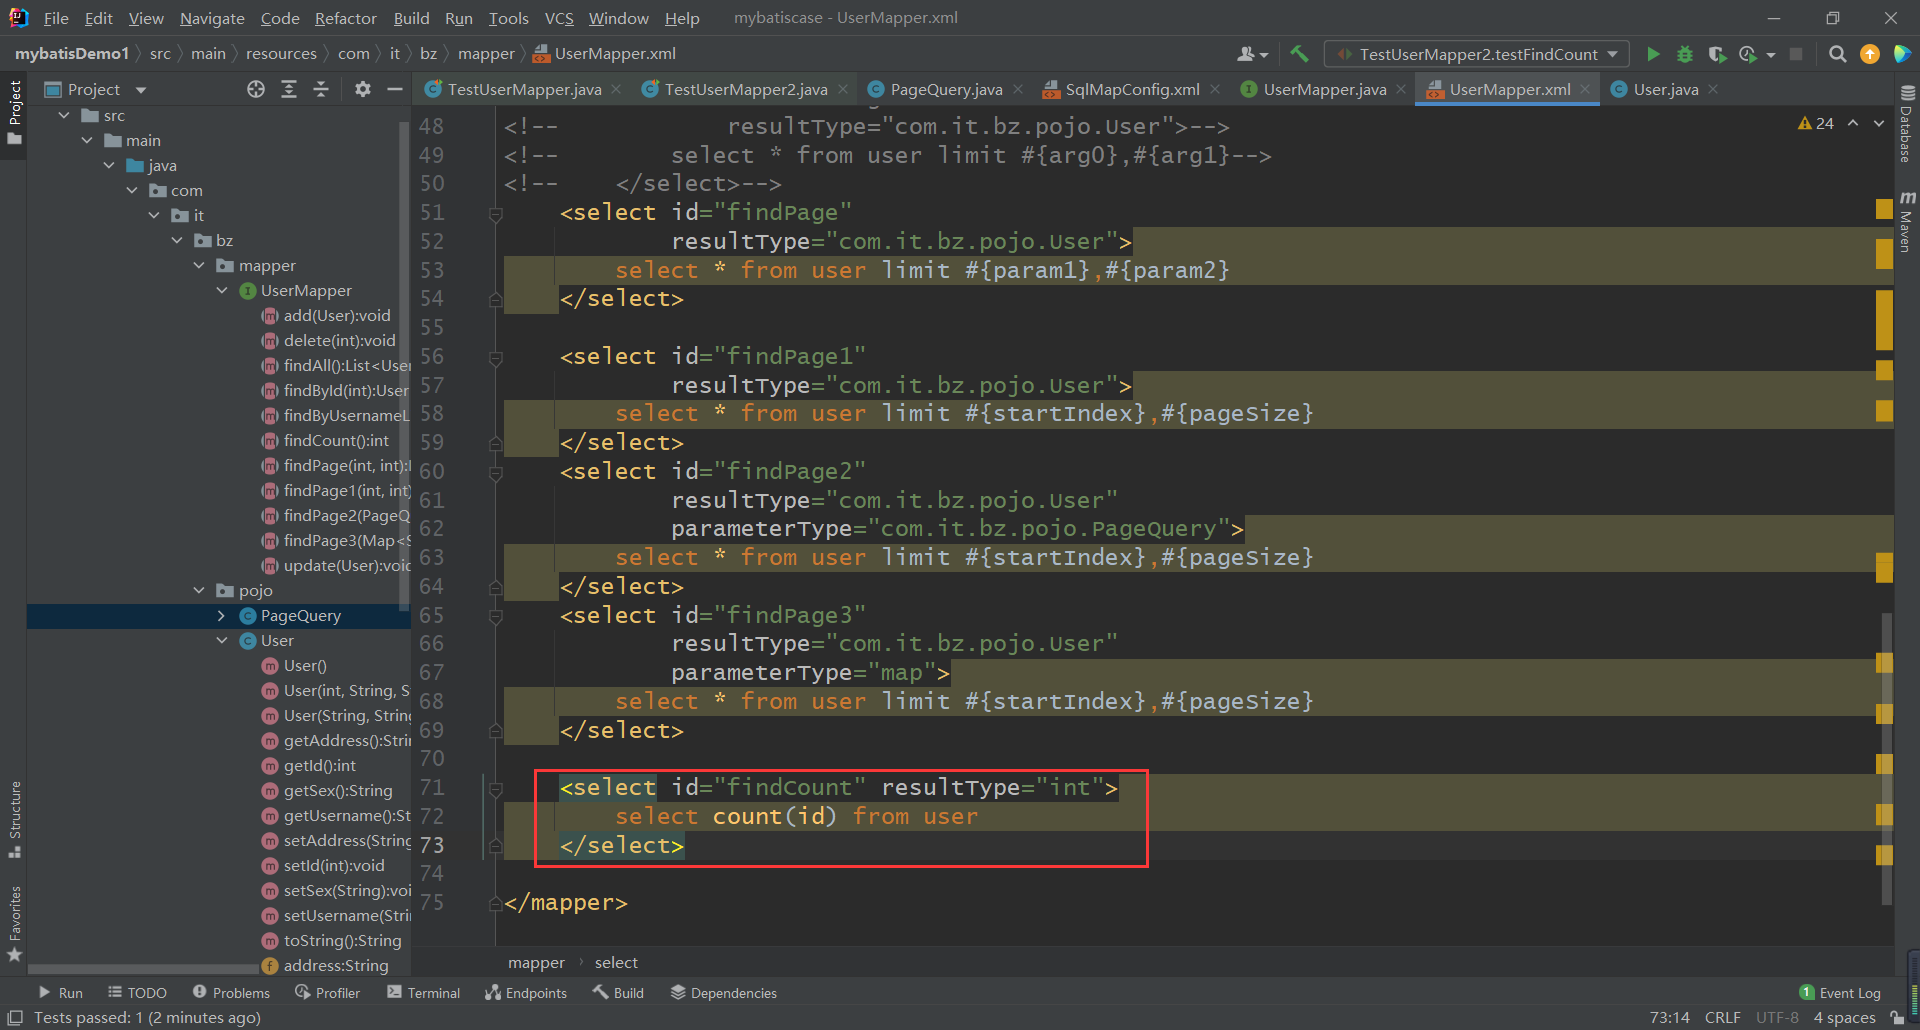This screenshot has width=1920, height=1030.
Task: Open the File menu
Action: (x=56, y=18)
